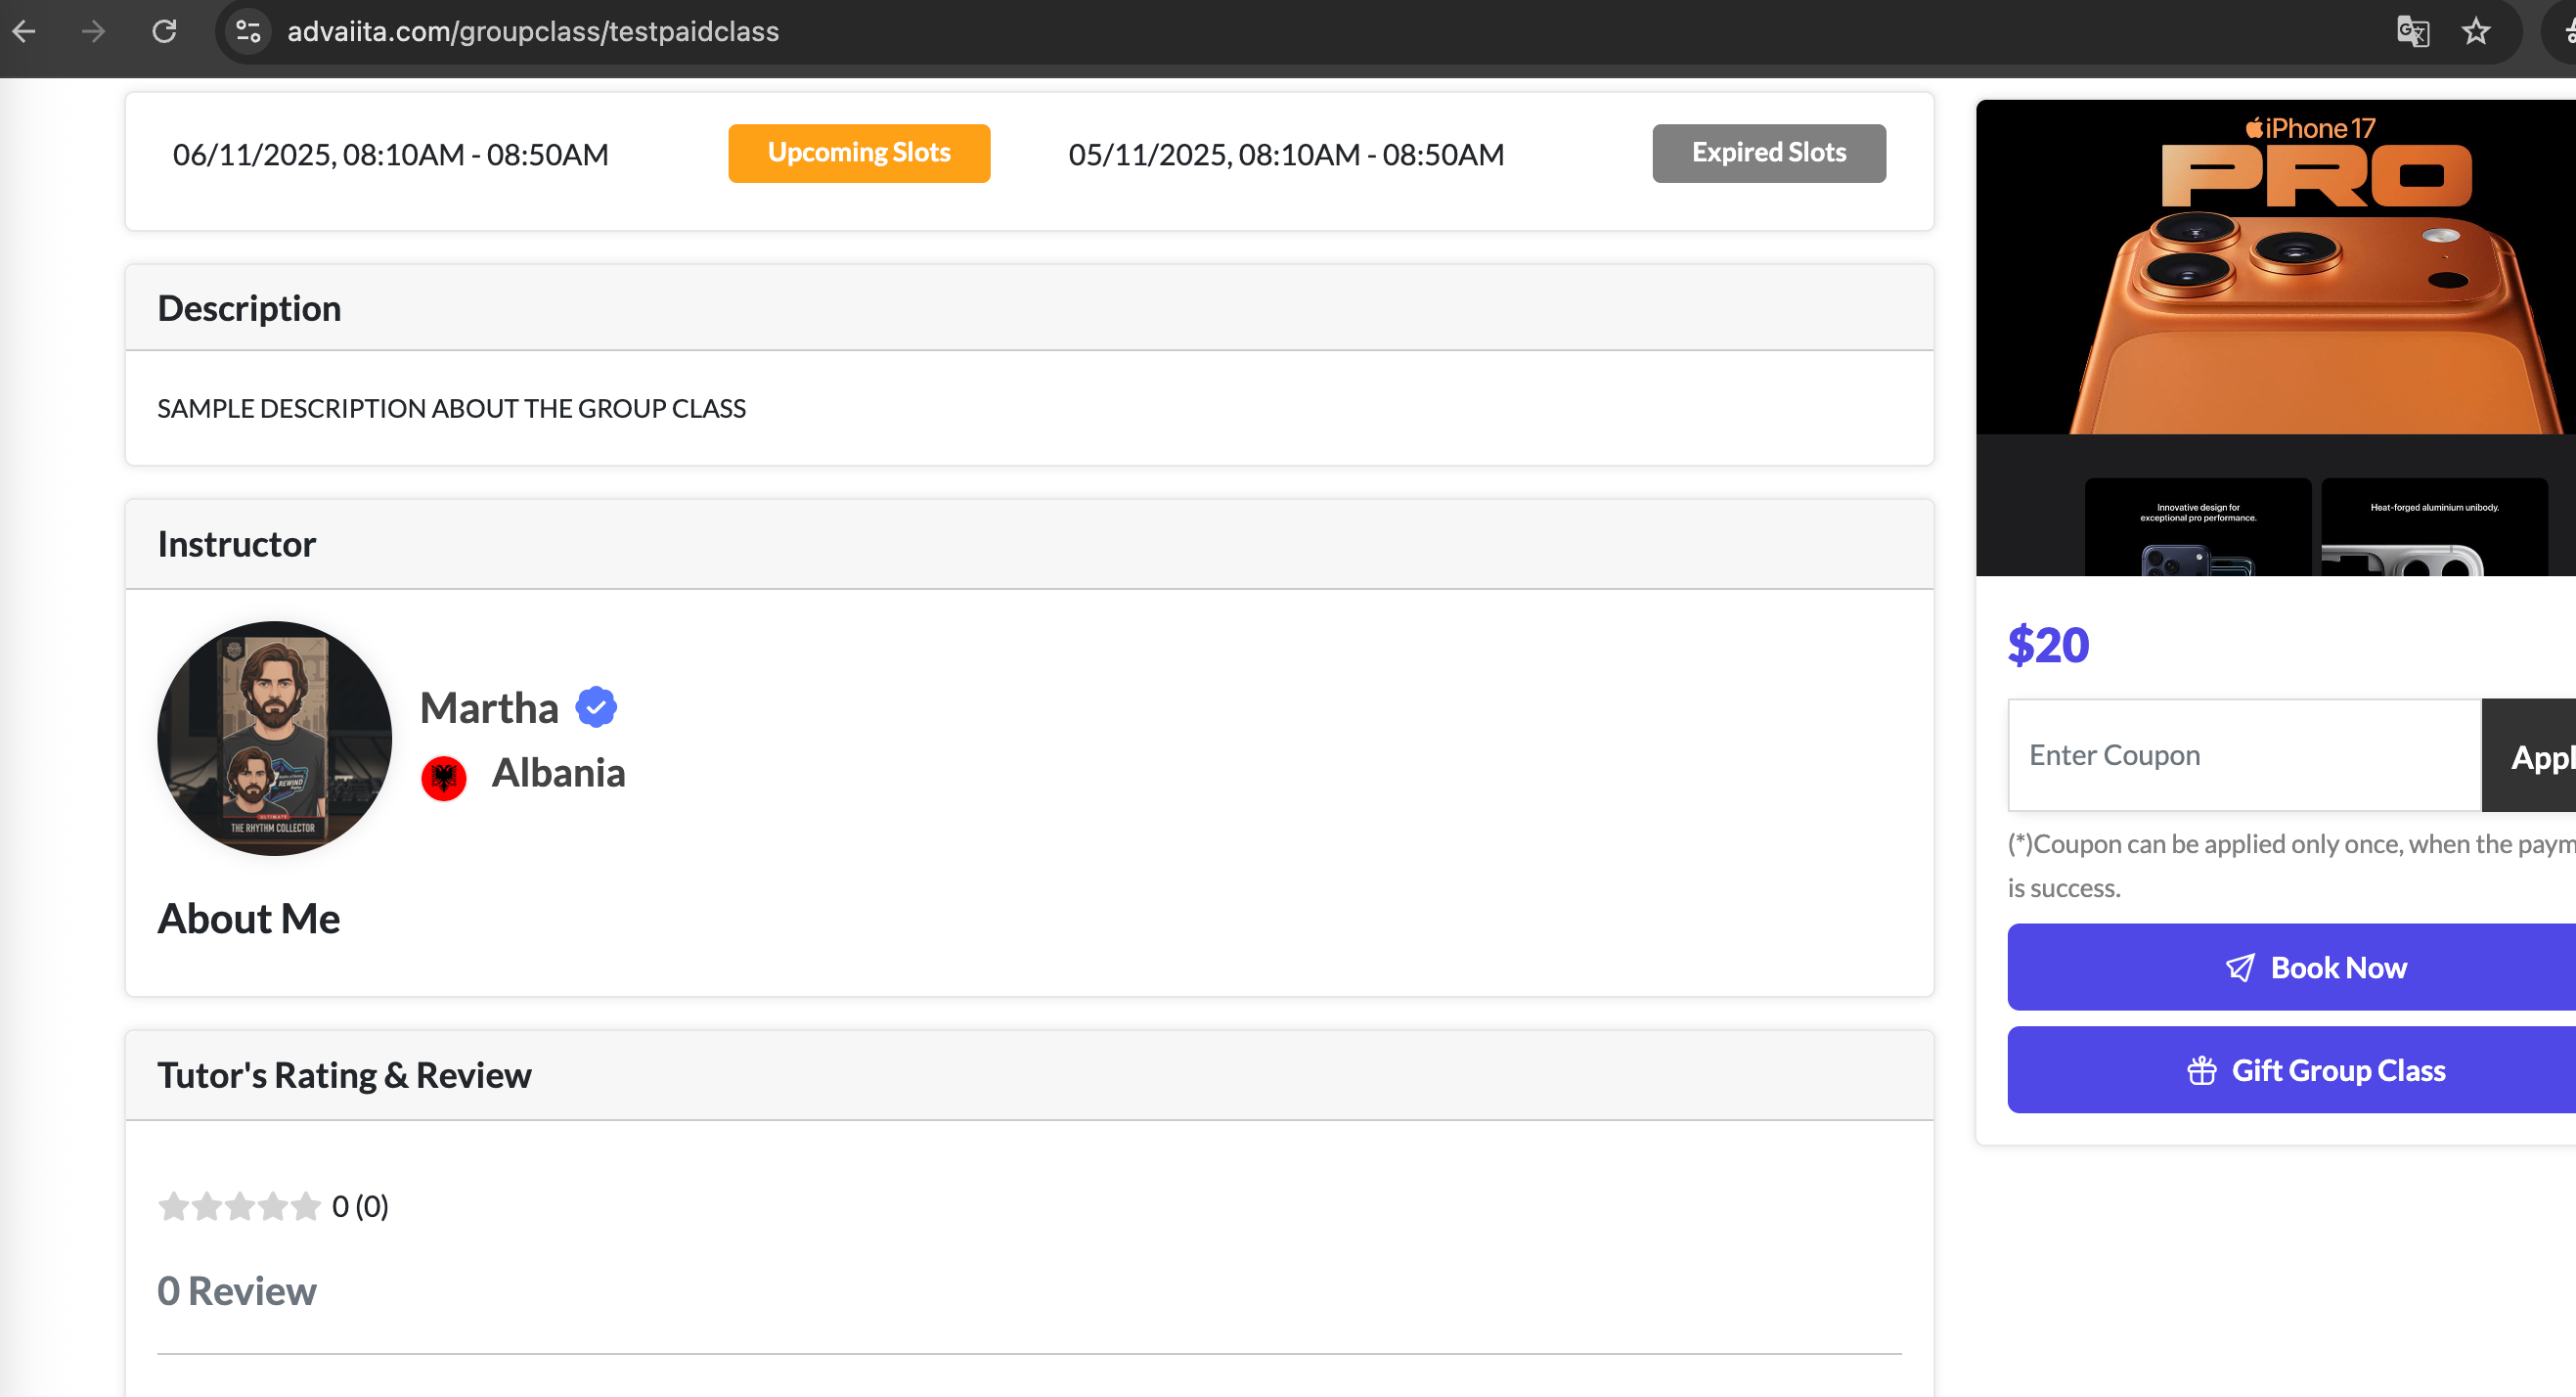This screenshot has width=2576, height=1397.
Task: Click the address bar URL
Action: pos(533,32)
